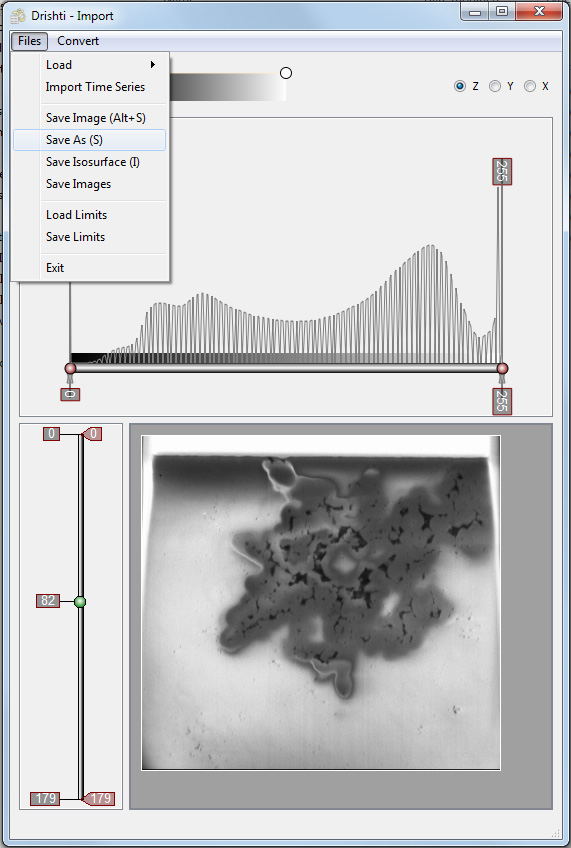Click the right red histogram handle at 255
The height and width of the screenshot is (848, 571).
pos(502,368)
